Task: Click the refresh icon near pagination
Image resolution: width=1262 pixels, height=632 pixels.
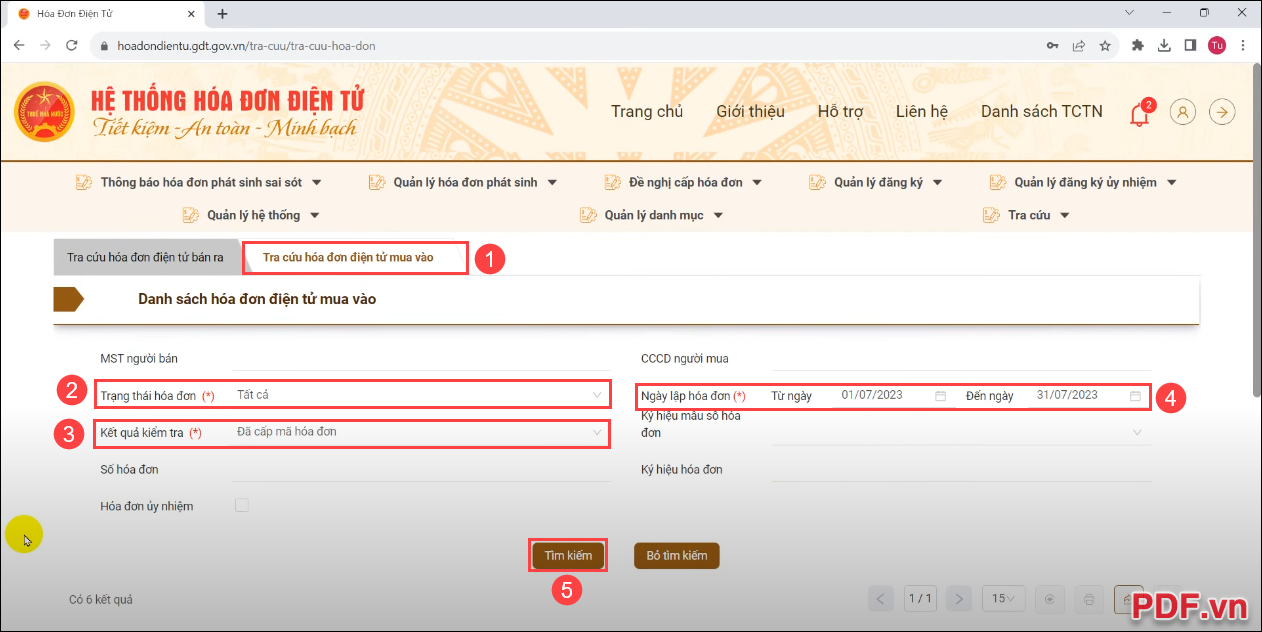Action: pos(1049,598)
